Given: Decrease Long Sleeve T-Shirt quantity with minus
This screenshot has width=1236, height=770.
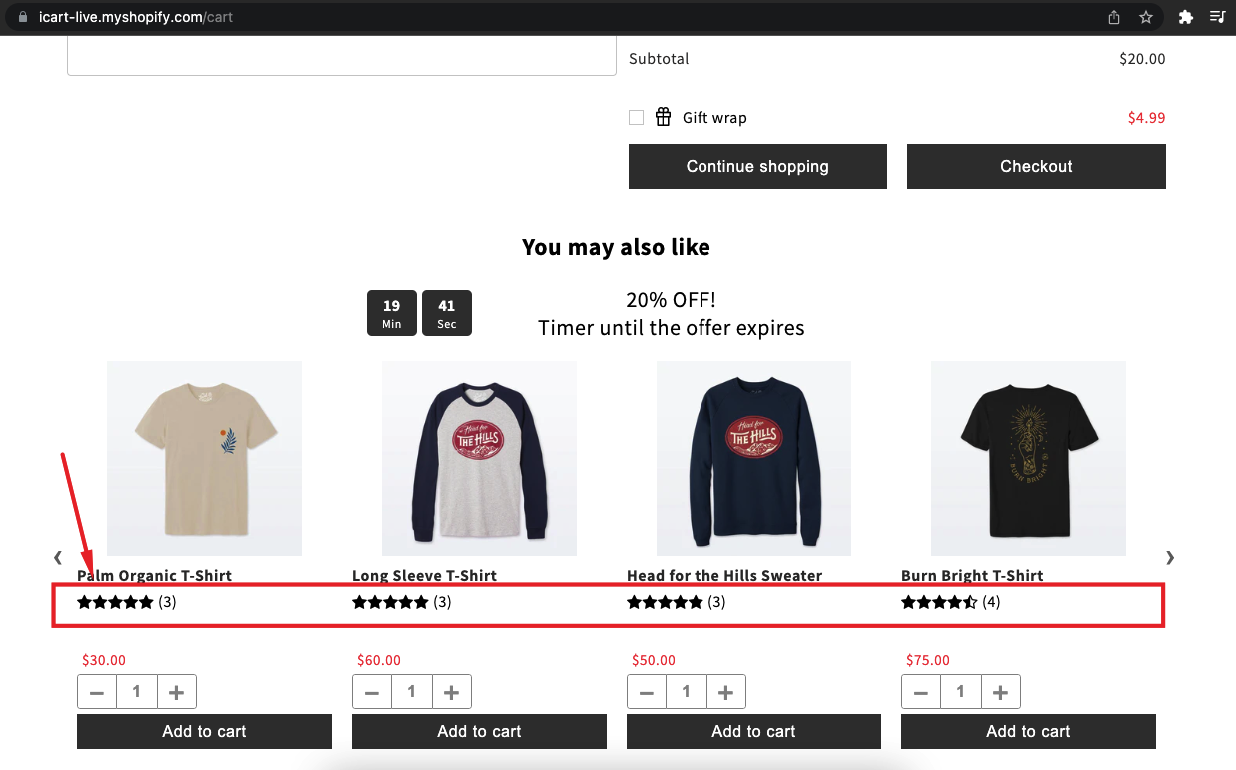Looking at the screenshot, I should (372, 692).
